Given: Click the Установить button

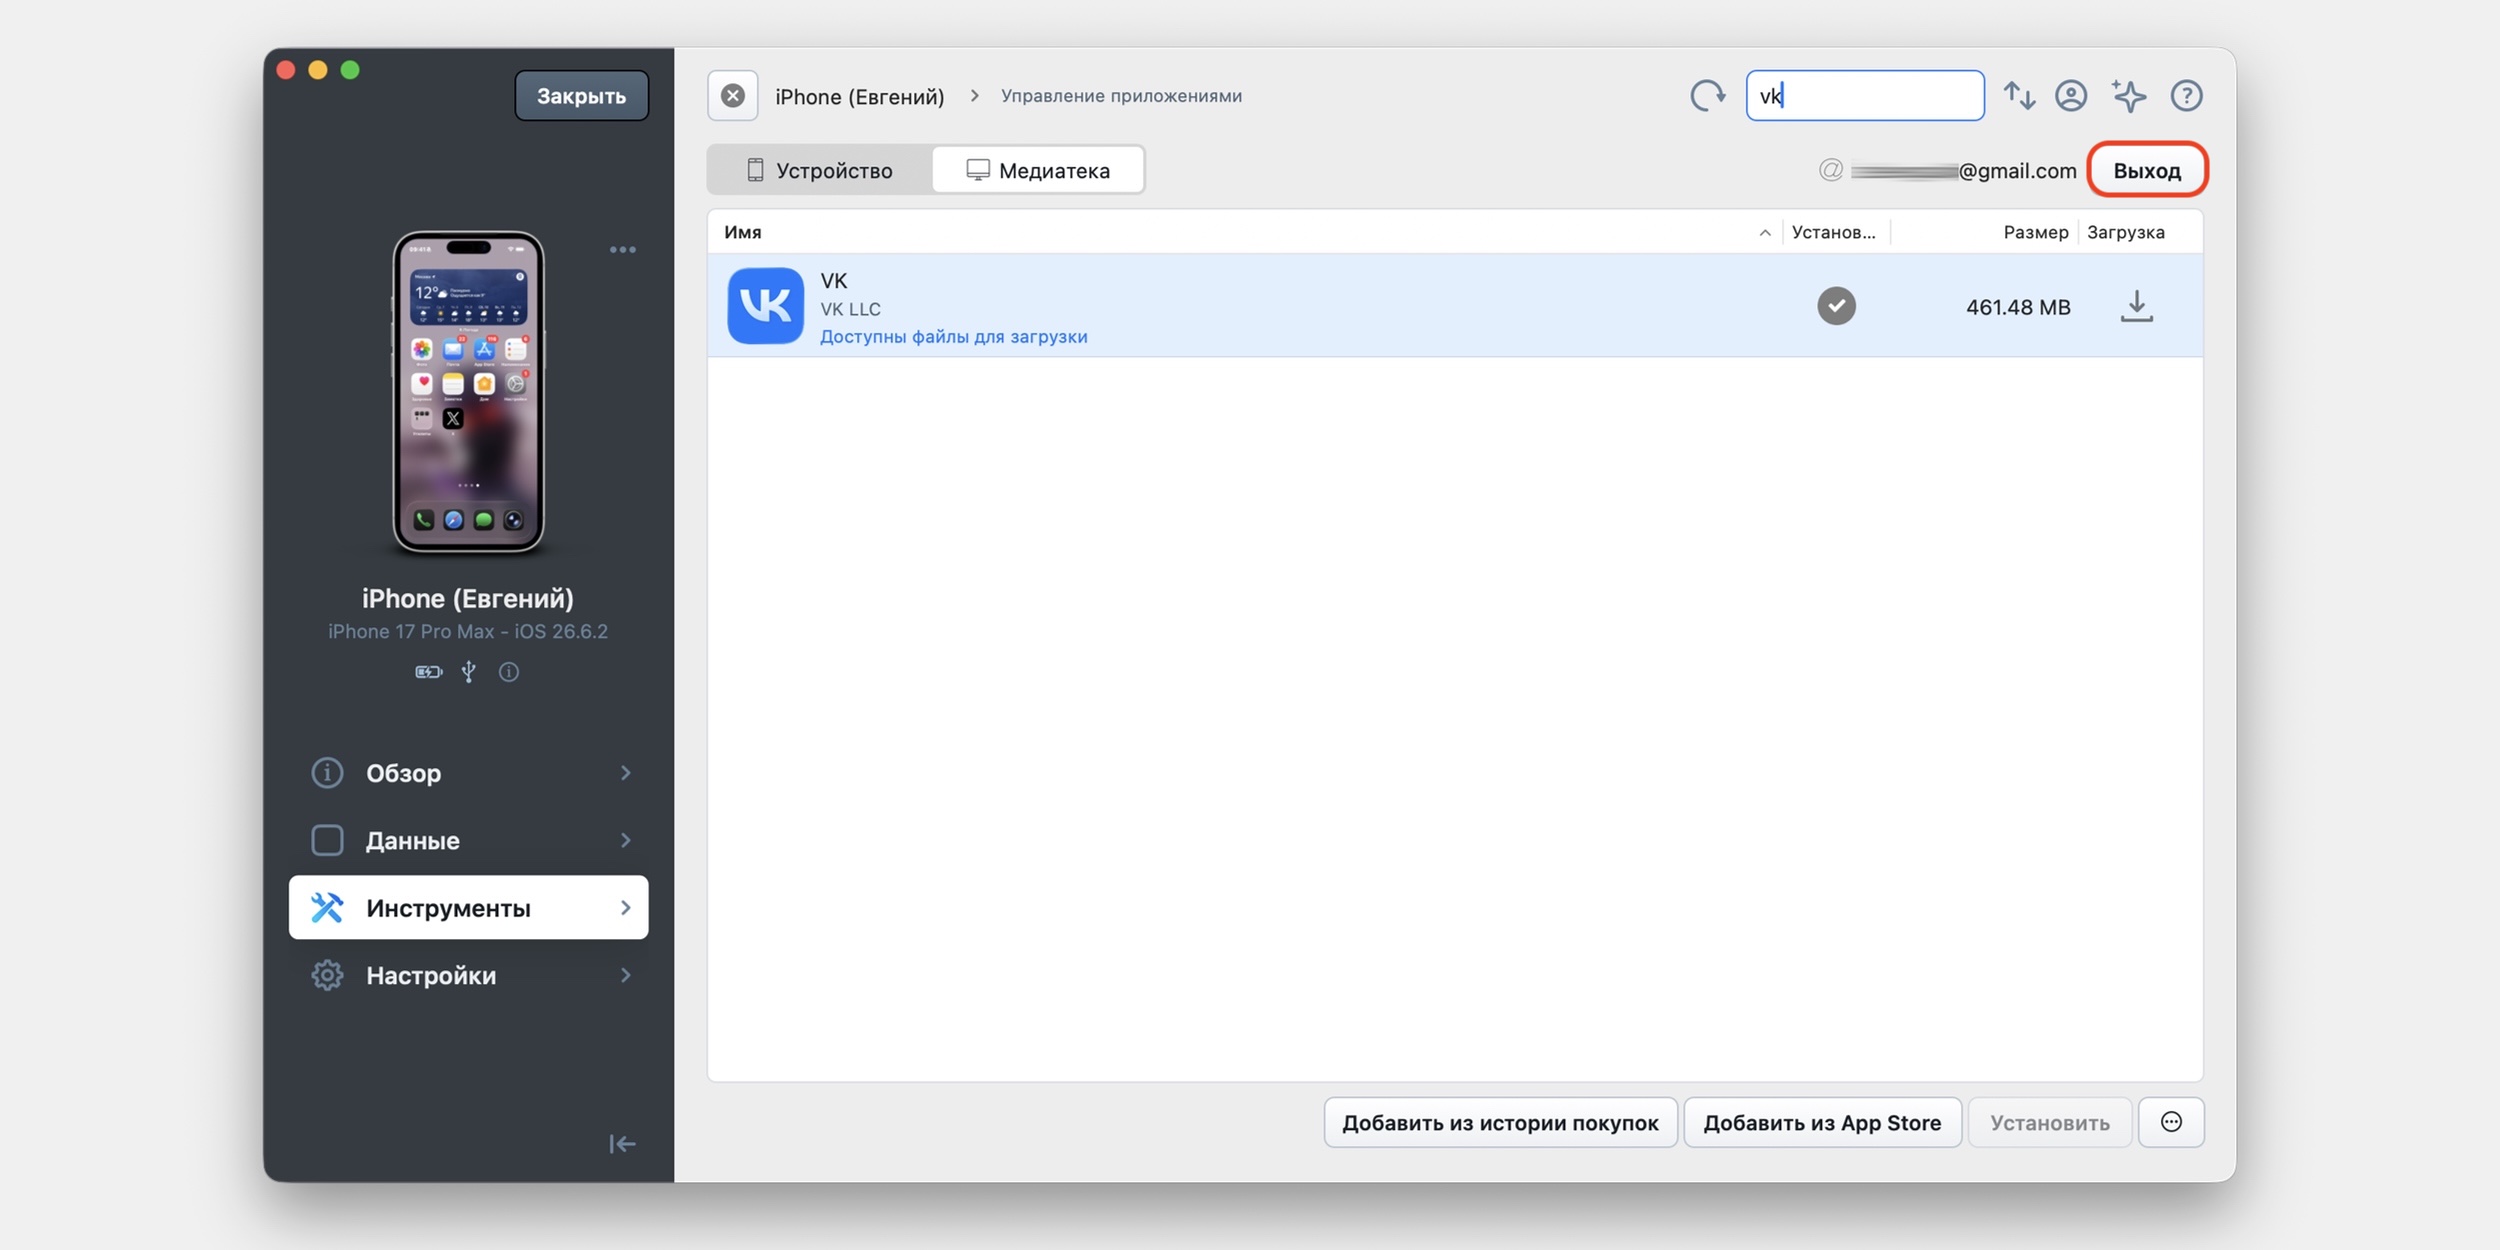Looking at the screenshot, I should [2050, 1122].
